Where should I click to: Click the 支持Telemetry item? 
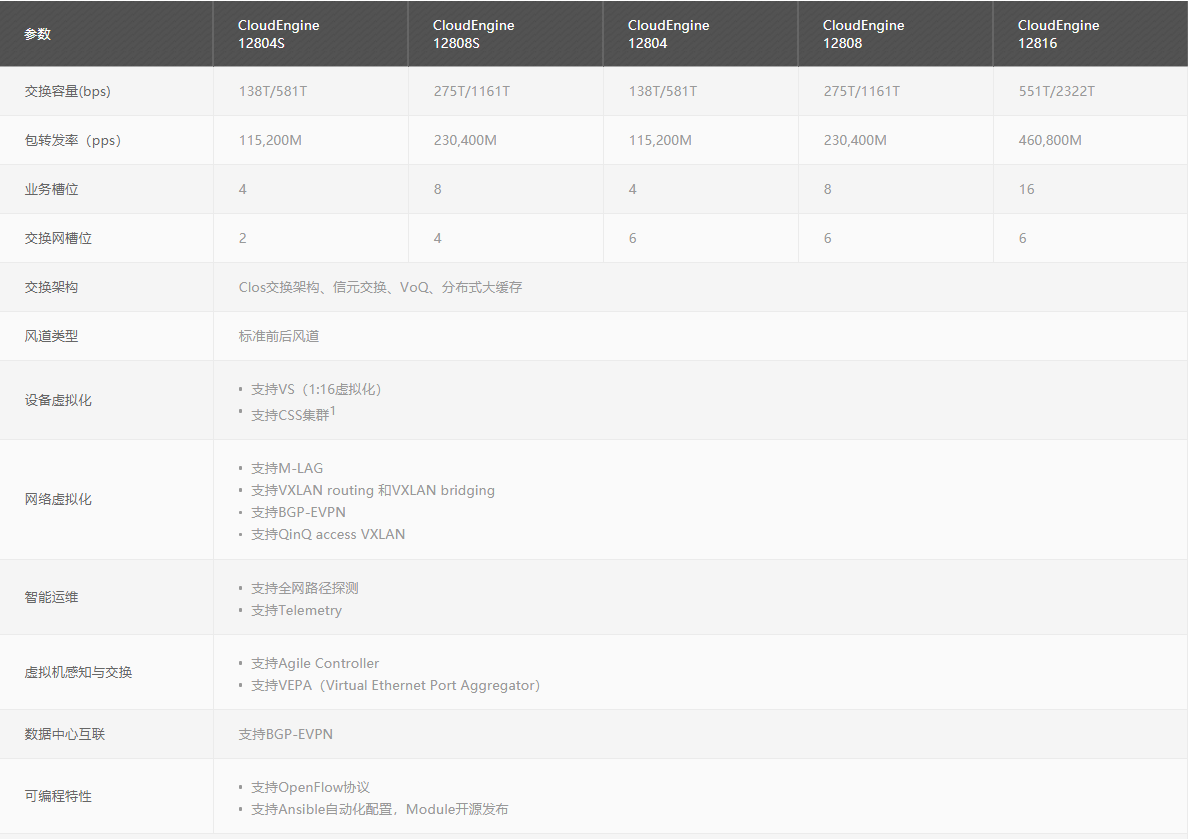point(296,610)
